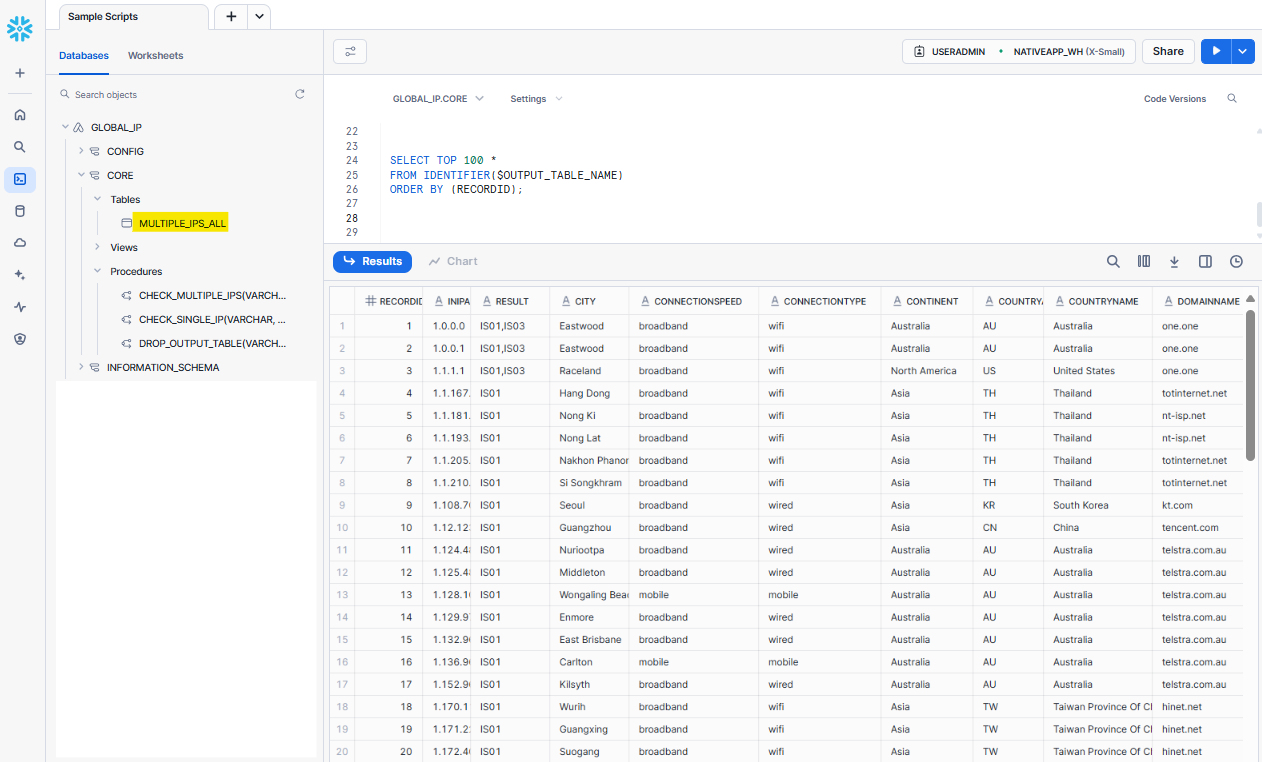Open the Admin shield icon in sidebar
1262x762 pixels.
[20, 339]
